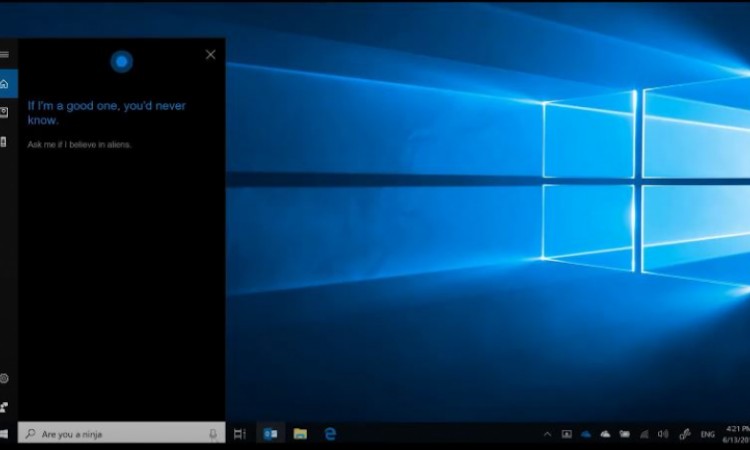Click the Cortana circle logo
This screenshot has width=750, height=450.
pyautogui.click(x=121, y=62)
